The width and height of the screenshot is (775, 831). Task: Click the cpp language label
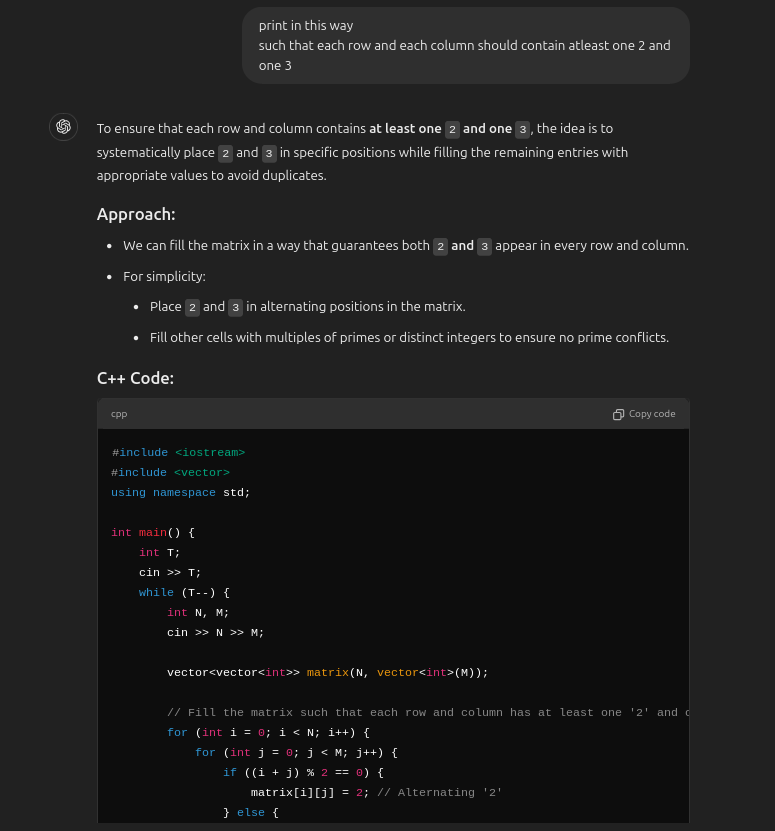pyautogui.click(x=119, y=414)
